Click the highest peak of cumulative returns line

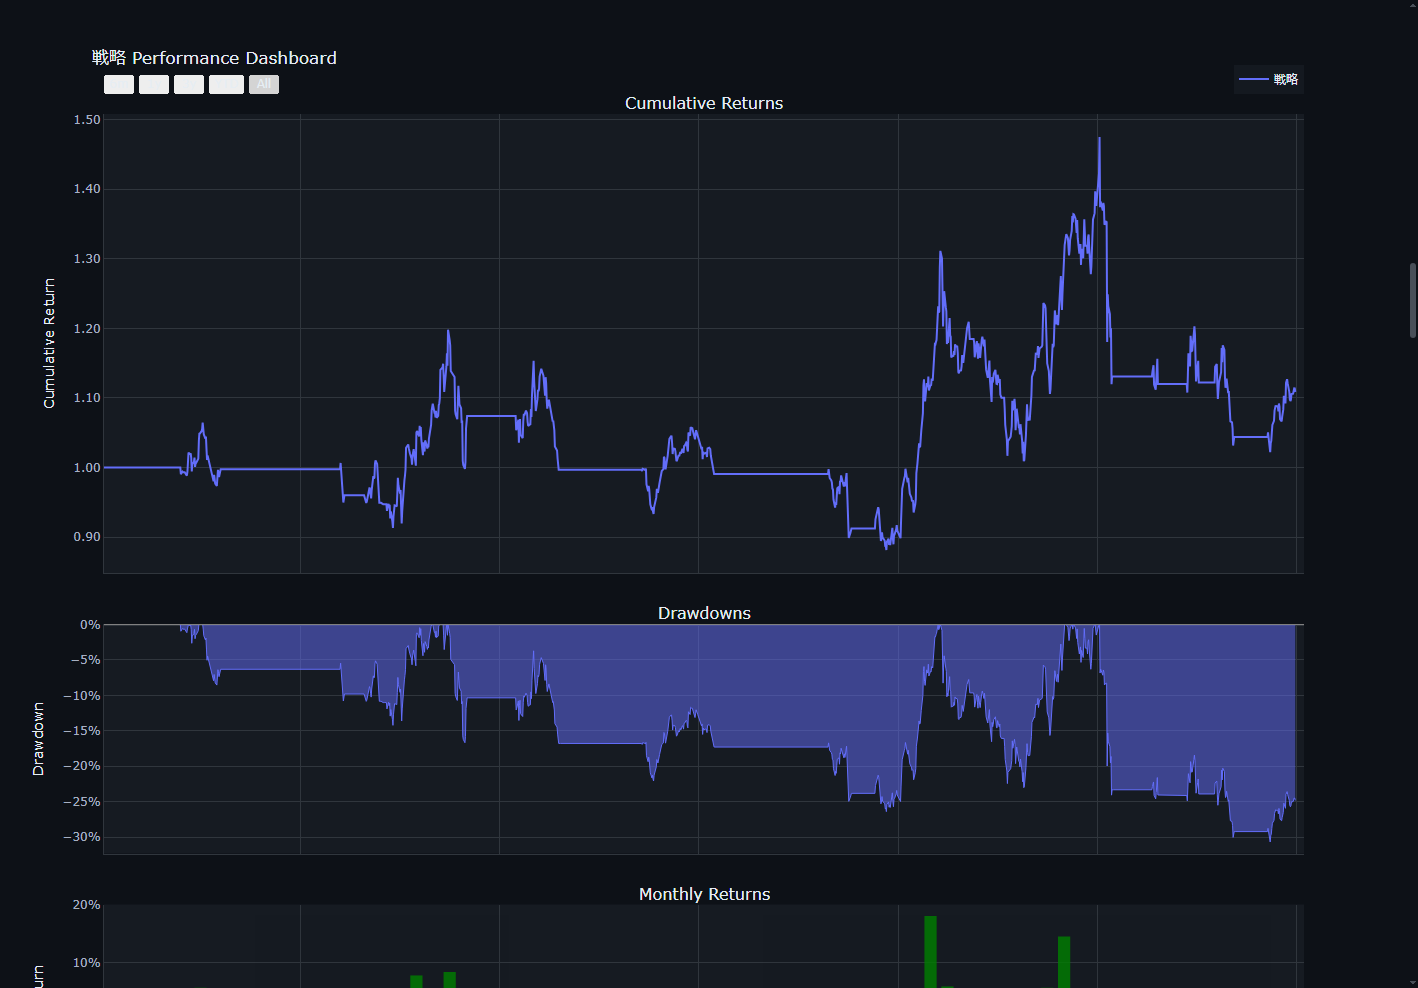pos(1099,138)
